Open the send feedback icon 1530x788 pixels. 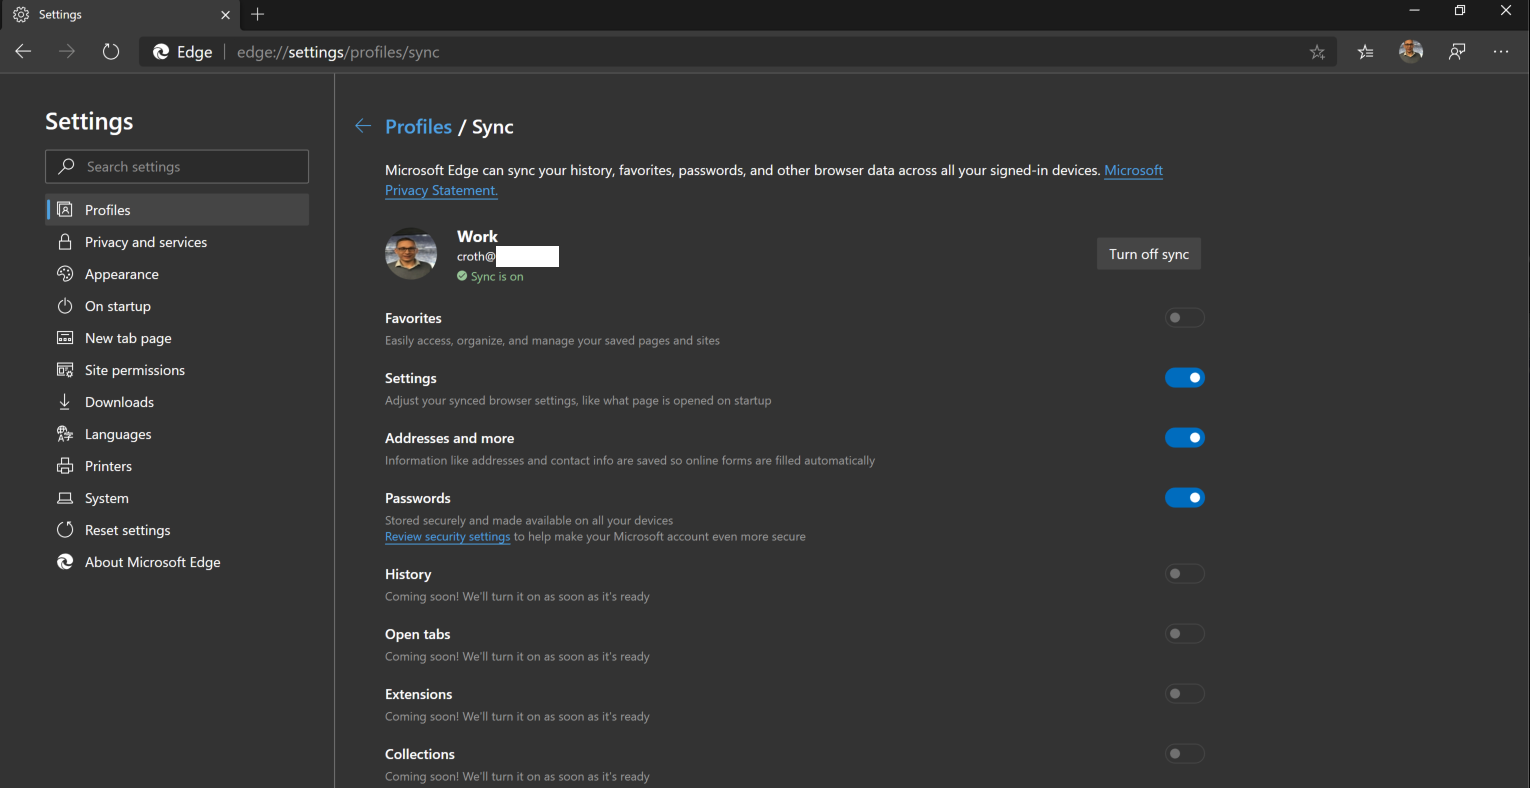click(1457, 52)
